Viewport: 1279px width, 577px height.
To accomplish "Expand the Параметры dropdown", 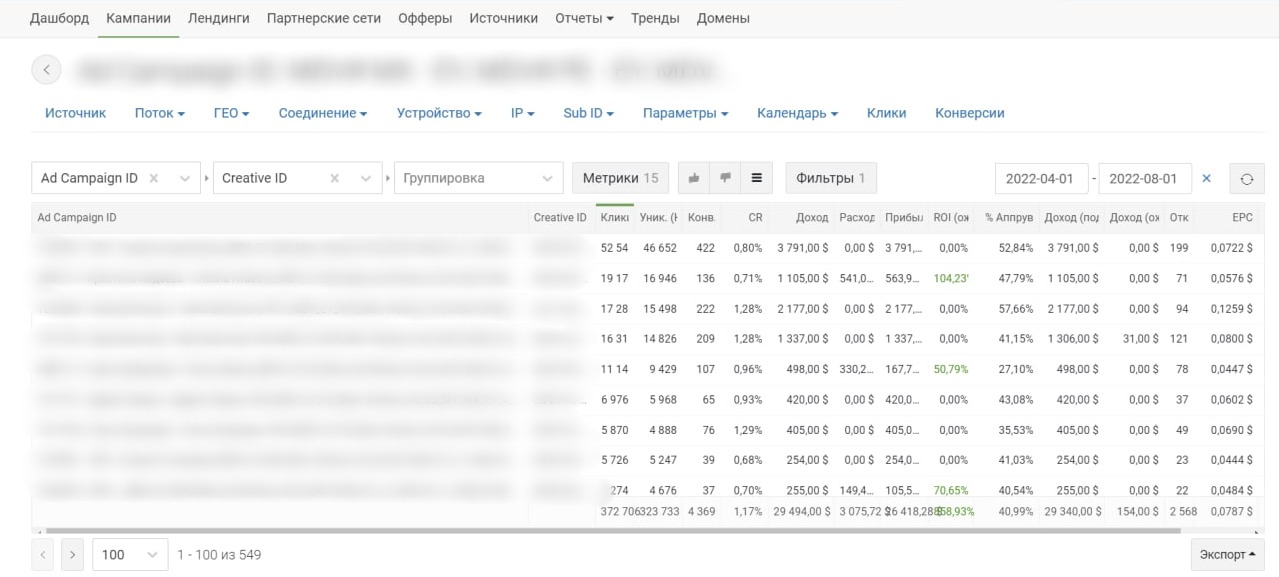I will (685, 113).
